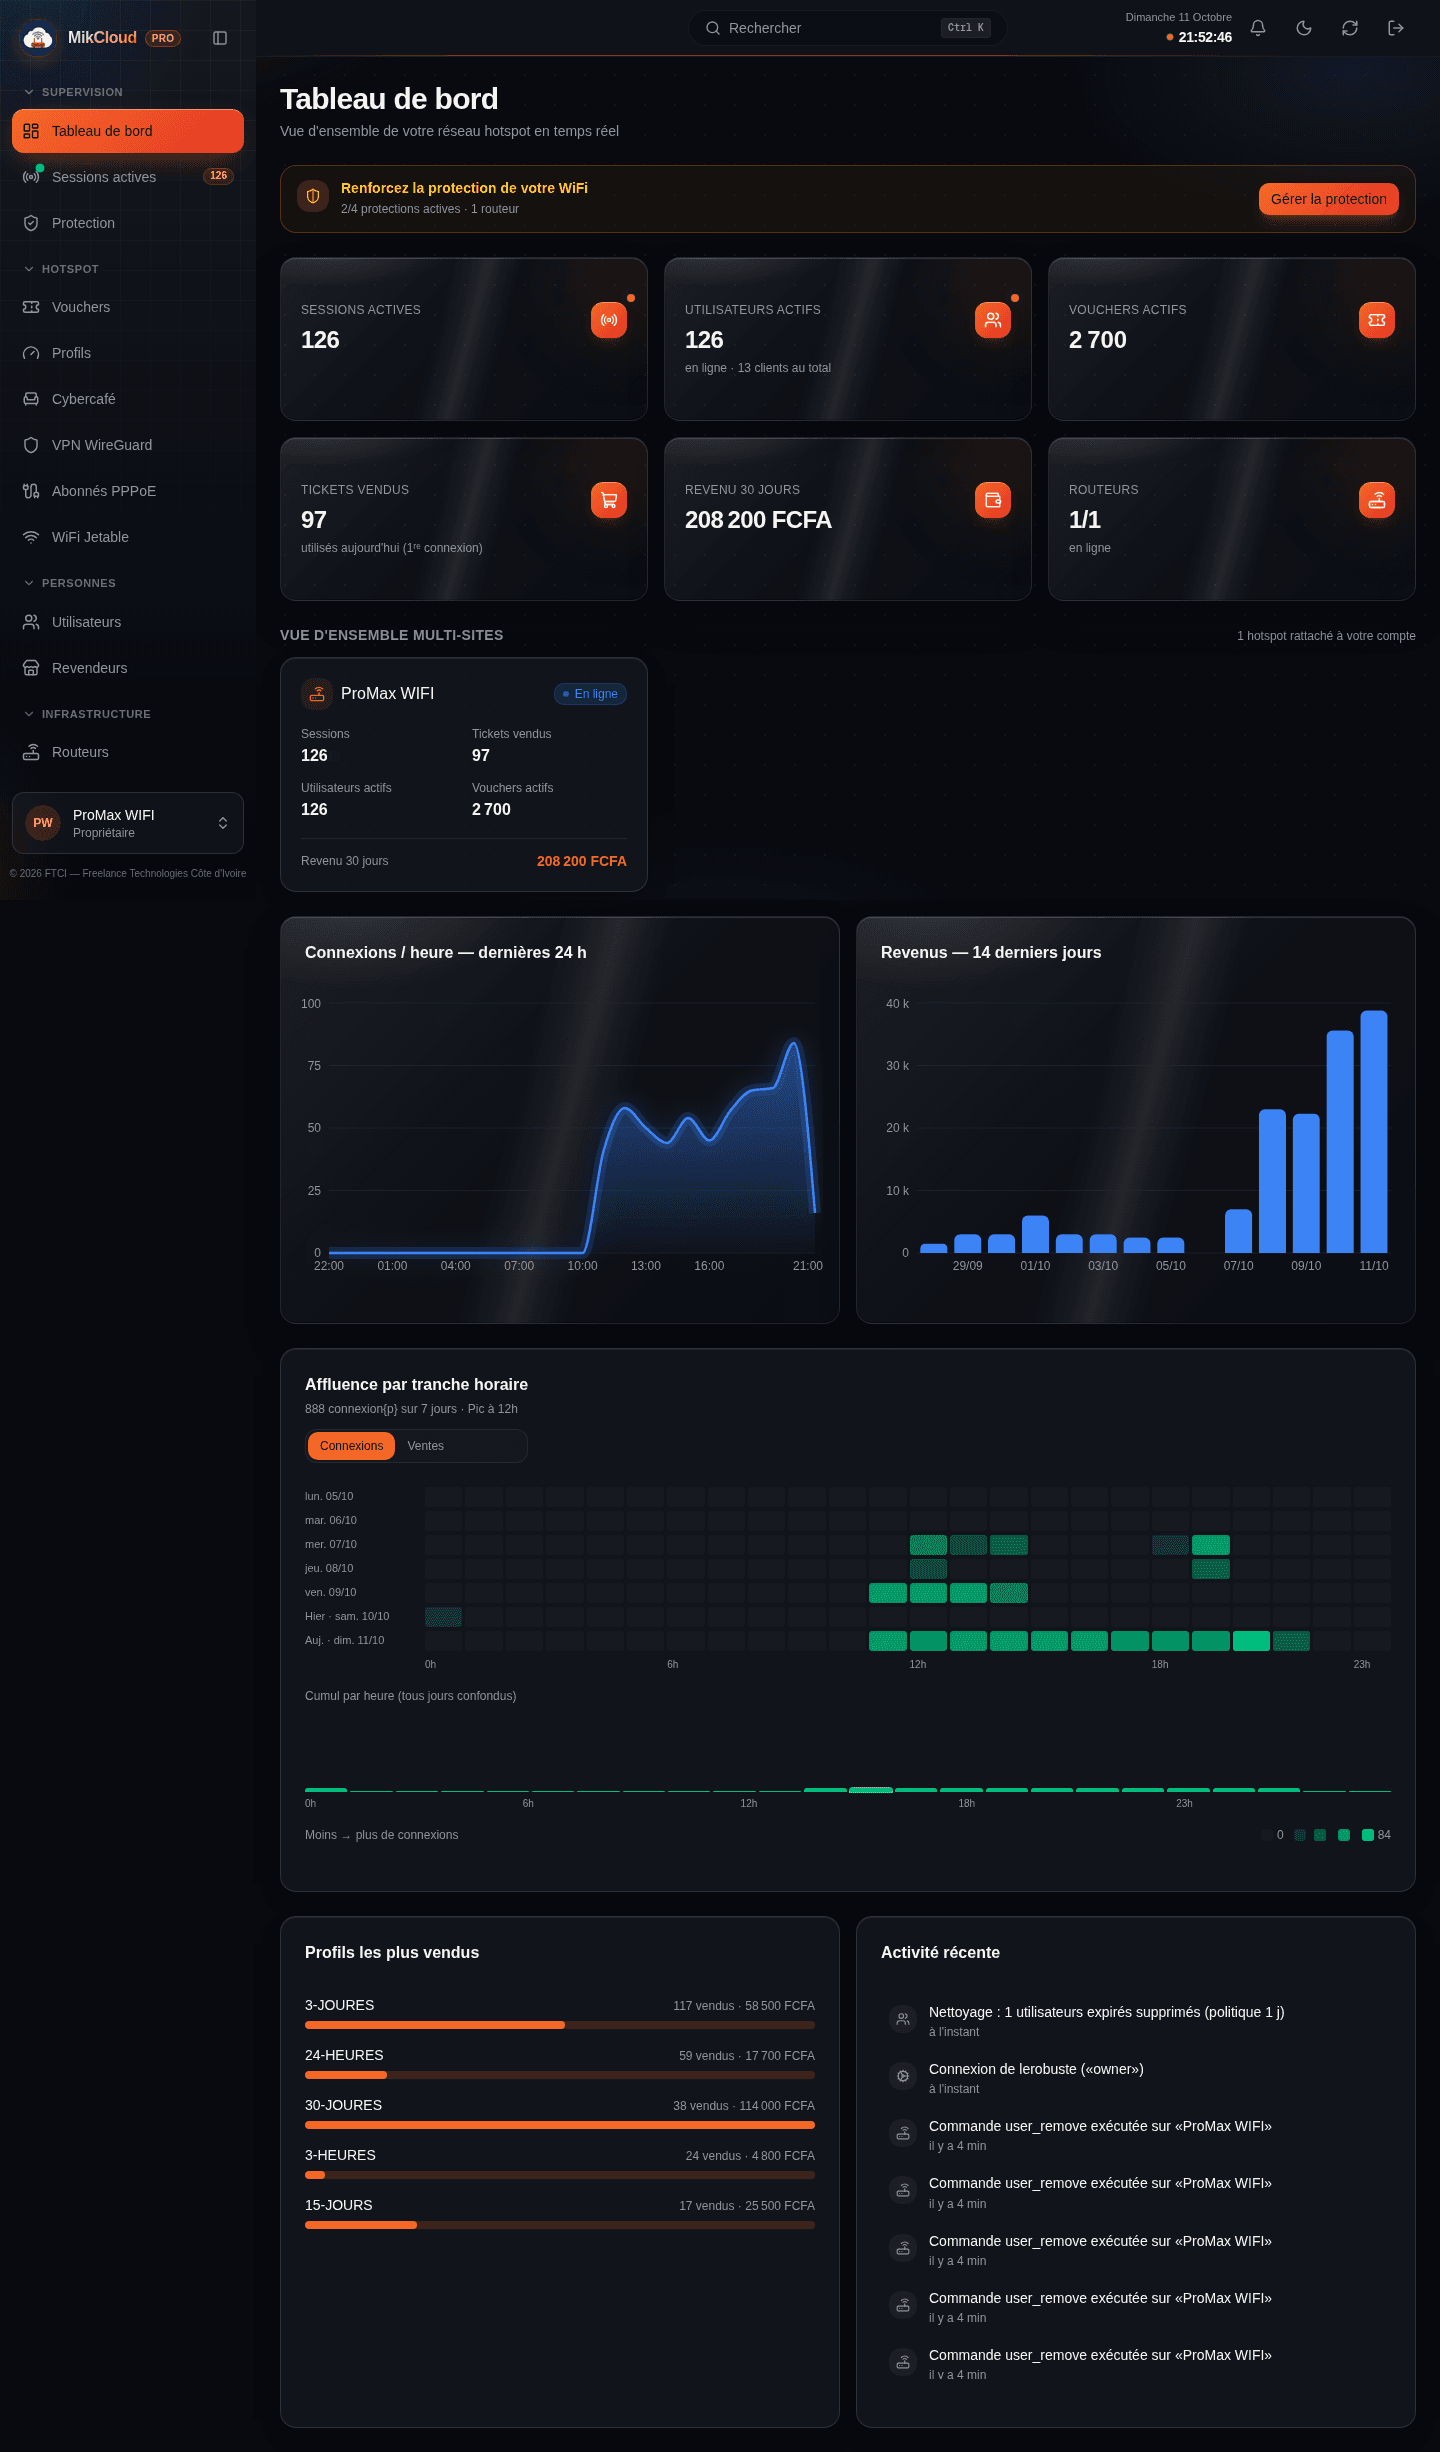Open VPN WireGuard menu item

tap(128, 445)
